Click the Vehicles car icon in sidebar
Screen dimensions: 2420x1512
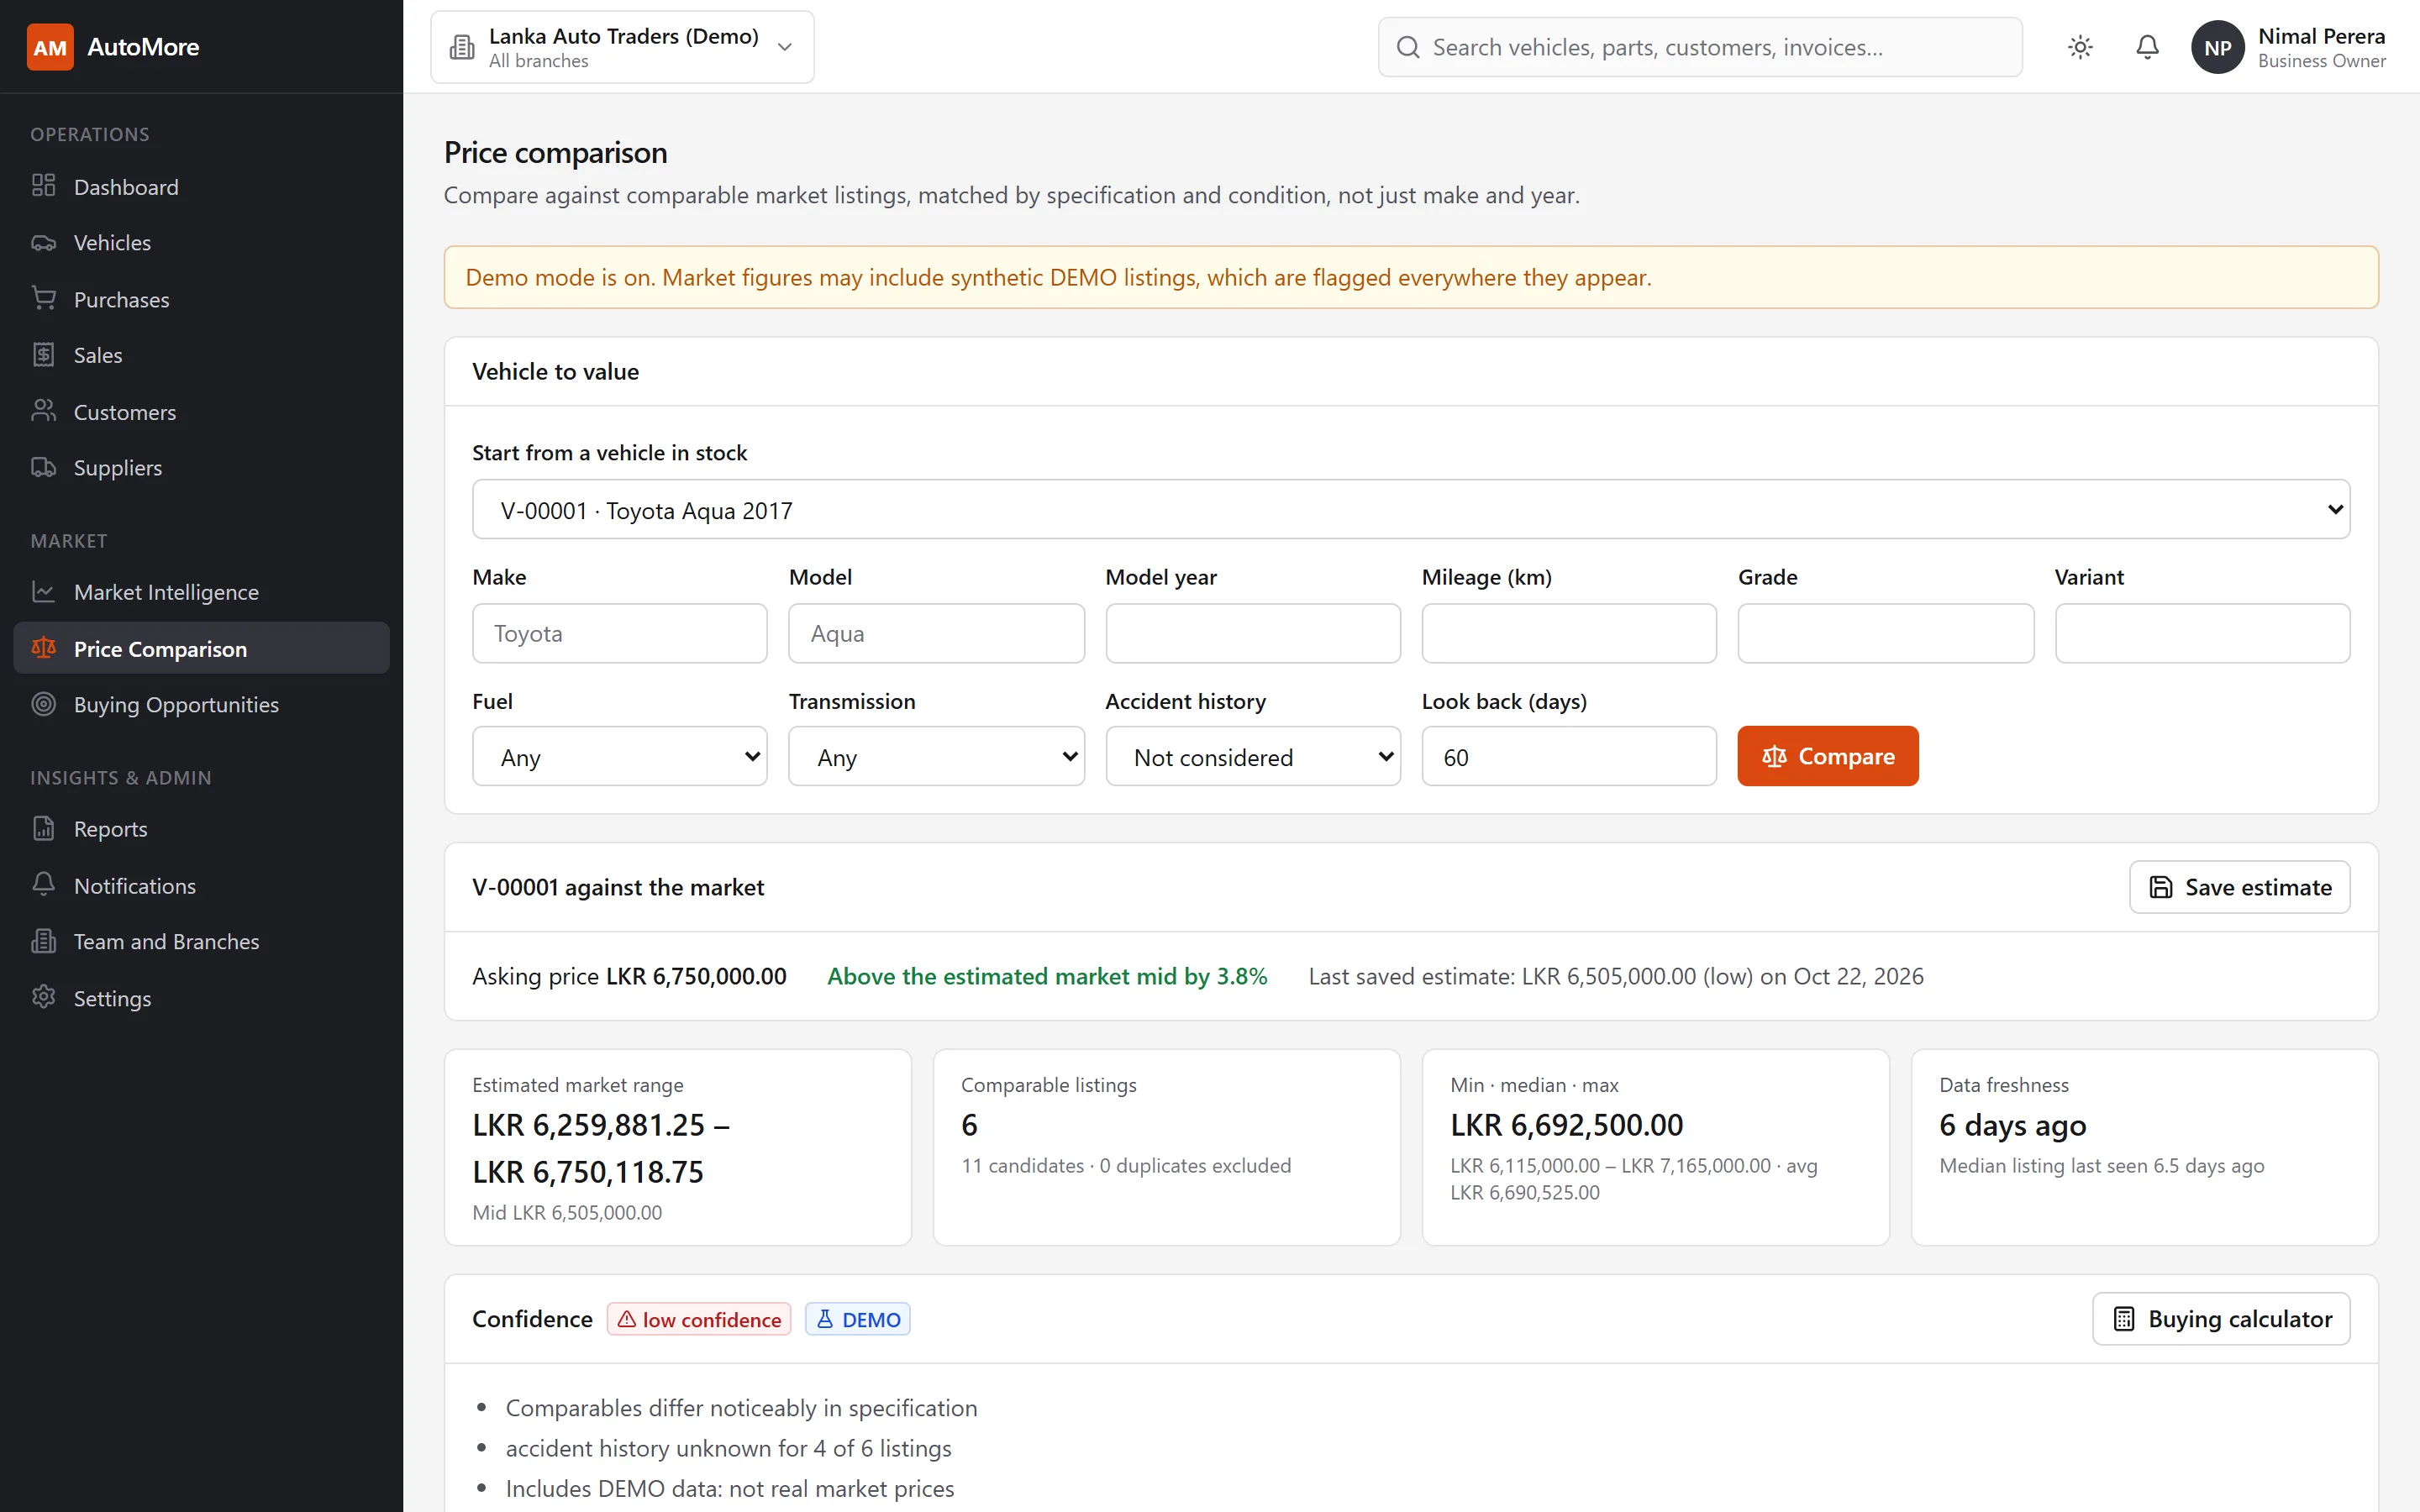click(x=43, y=242)
